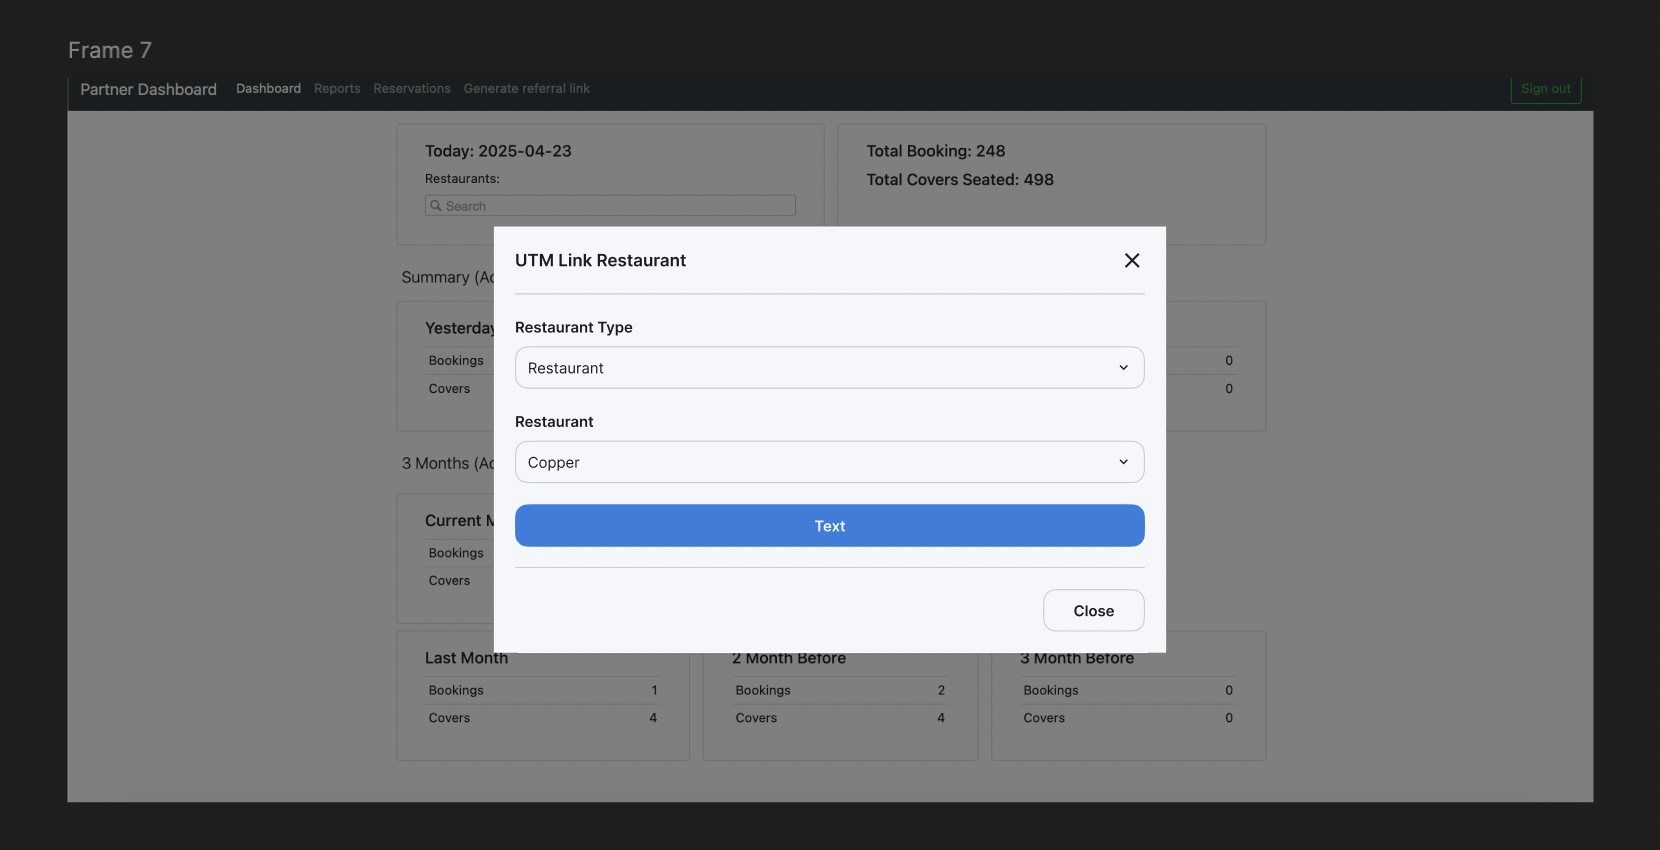The width and height of the screenshot is (1660, 850).
Task: Click the Last Month Bookings row
Action: point(542,690)
